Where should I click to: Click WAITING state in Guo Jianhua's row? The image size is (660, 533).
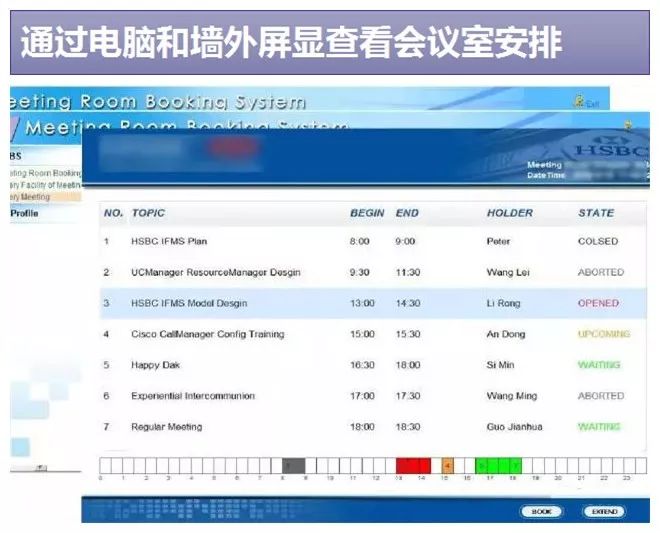click(x=599, y=426)
